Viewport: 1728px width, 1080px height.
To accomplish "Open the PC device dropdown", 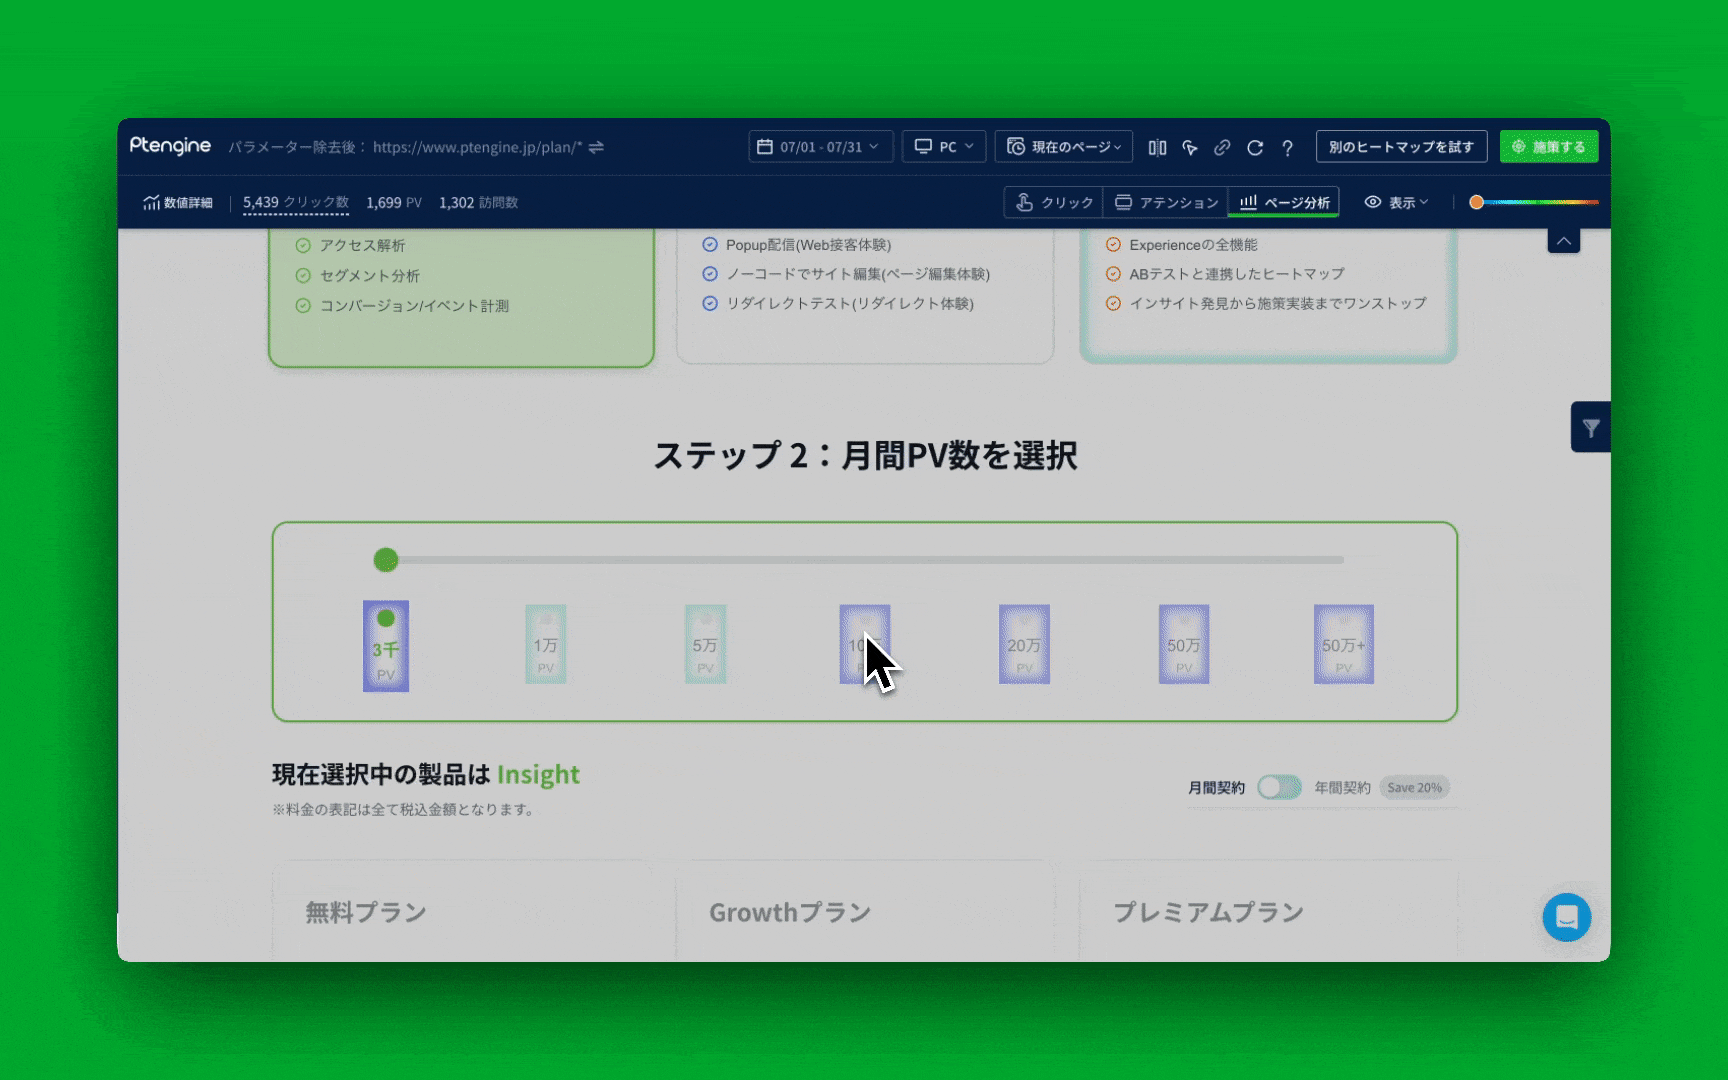I will (x=944, y=147).
